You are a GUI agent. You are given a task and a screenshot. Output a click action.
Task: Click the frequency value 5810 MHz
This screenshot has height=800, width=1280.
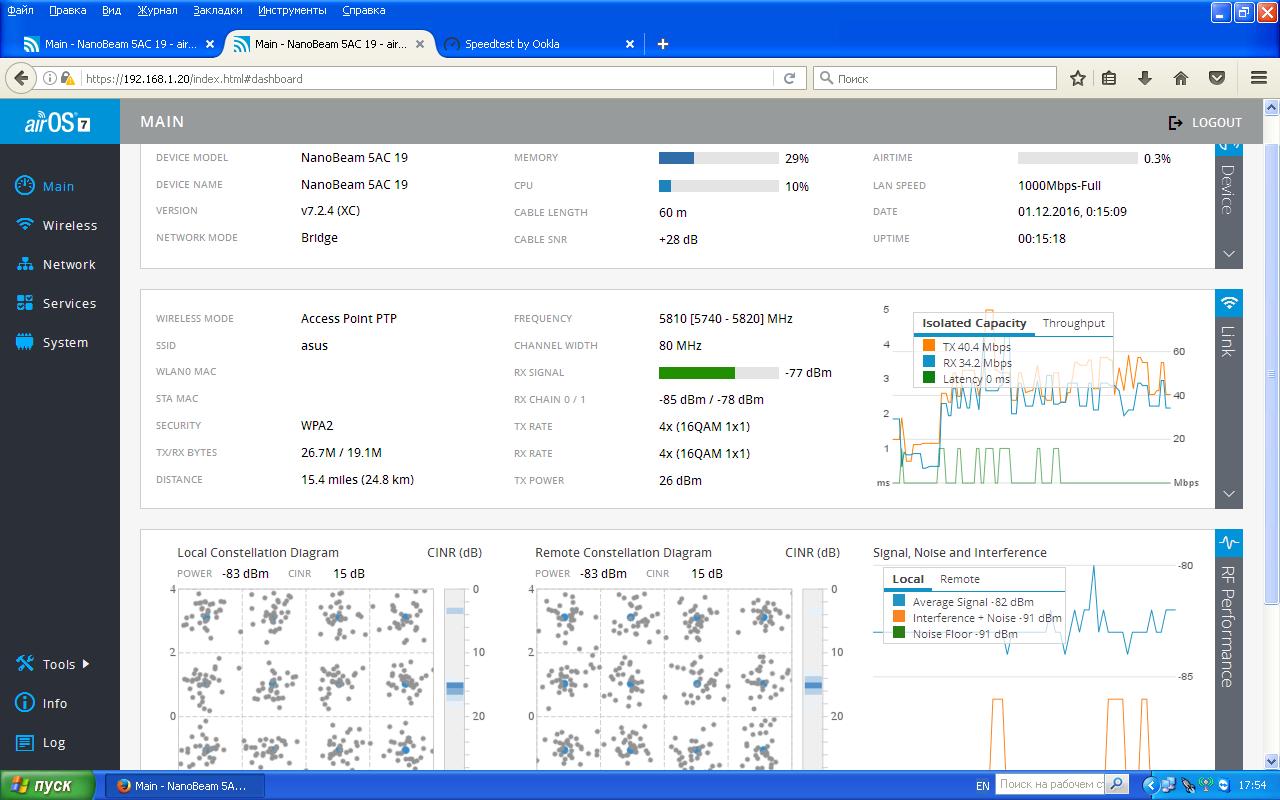(x=726, y=319)
